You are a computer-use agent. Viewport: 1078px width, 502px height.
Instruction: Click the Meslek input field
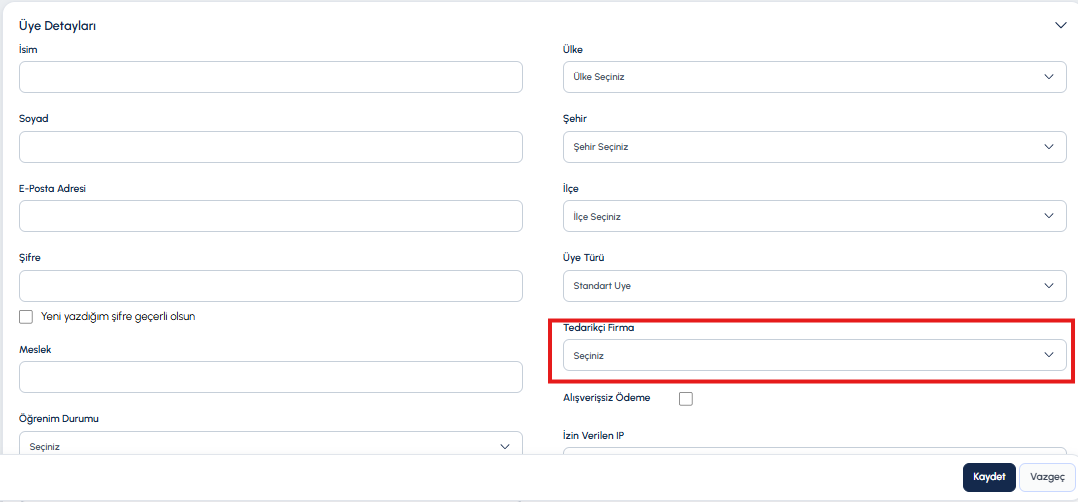271,377
